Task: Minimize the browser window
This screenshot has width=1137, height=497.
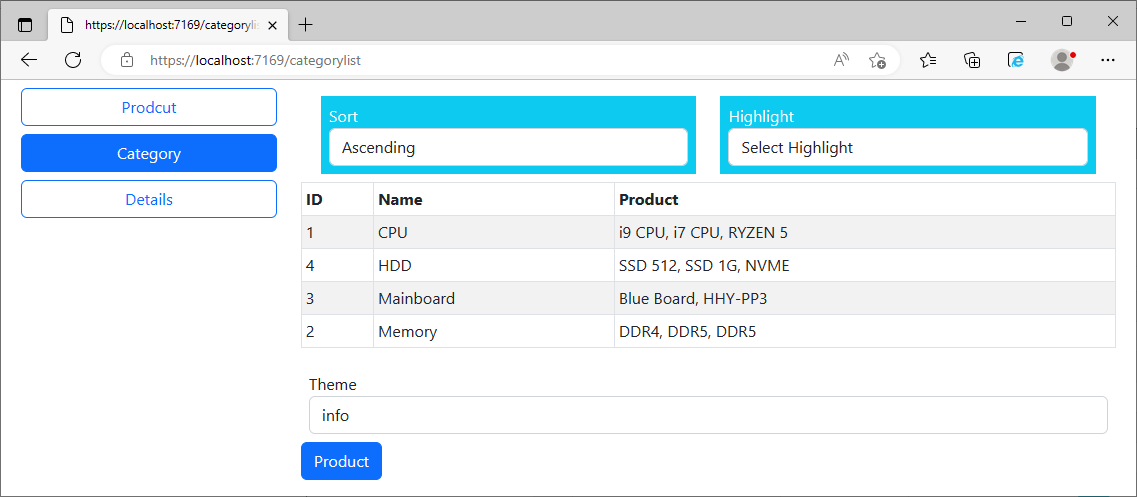Action: pyautogui.click(x=1022, y=22)
